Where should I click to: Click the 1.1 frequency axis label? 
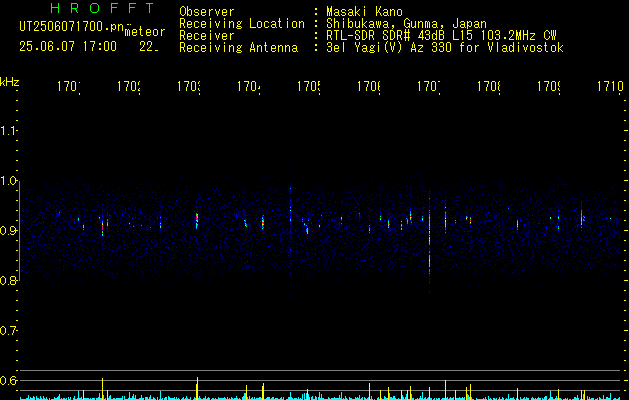tap(8, 130)
